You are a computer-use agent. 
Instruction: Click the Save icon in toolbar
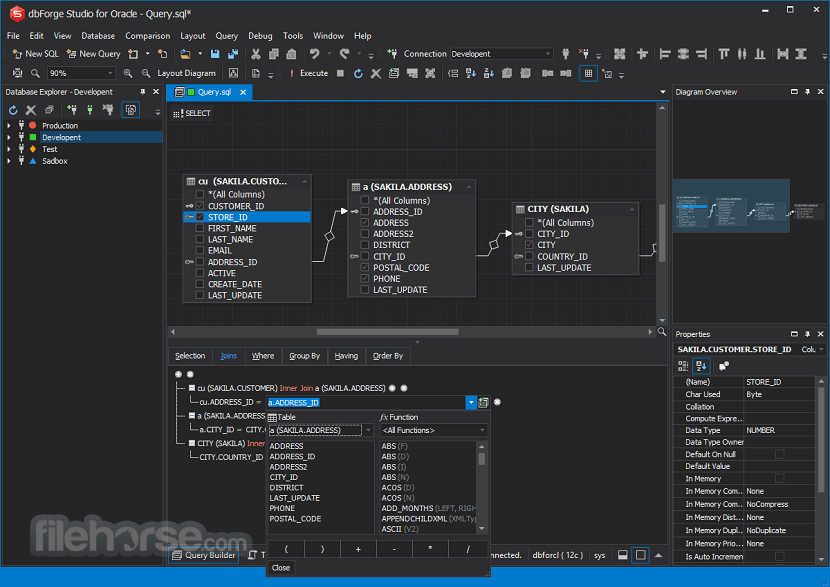215,53
